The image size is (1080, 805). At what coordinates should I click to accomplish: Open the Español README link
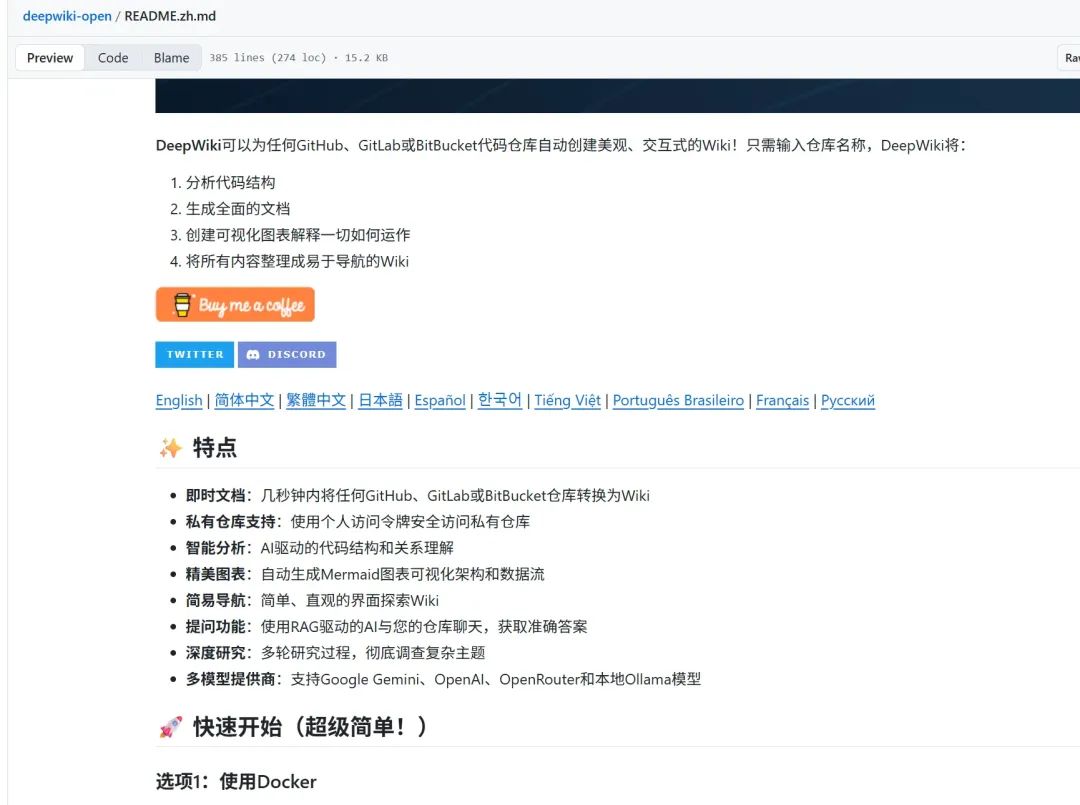tap(440, 400)
